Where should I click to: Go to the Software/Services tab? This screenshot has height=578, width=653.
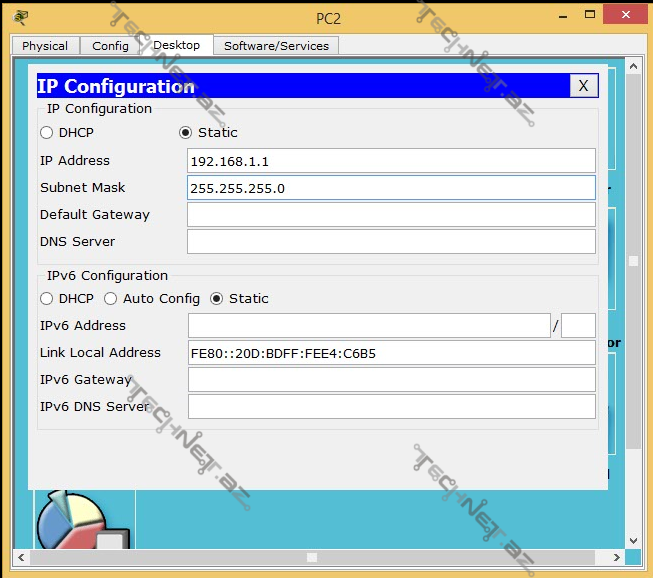click(x=276, y=46)
